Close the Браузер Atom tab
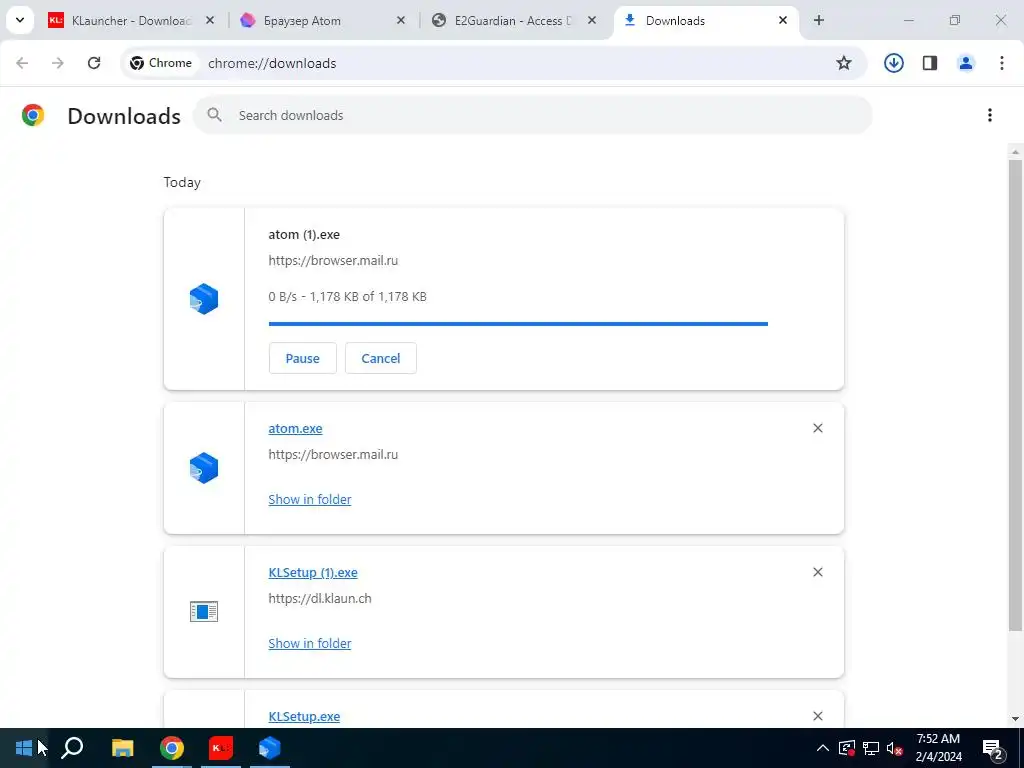The image size is (1024, 768). [401, 20]
